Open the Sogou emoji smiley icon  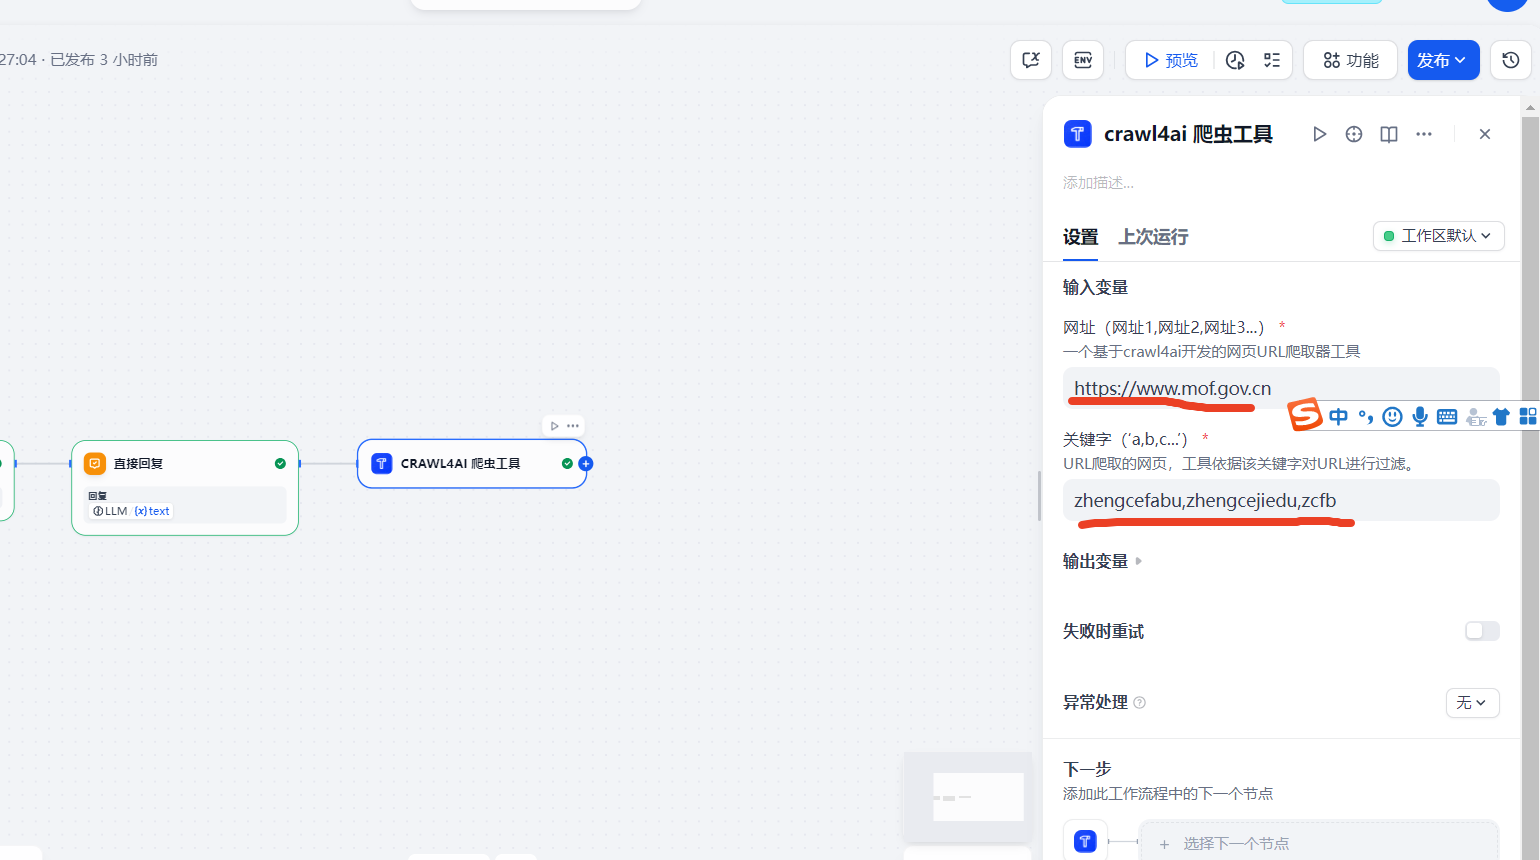click(x=1392, y=417)
